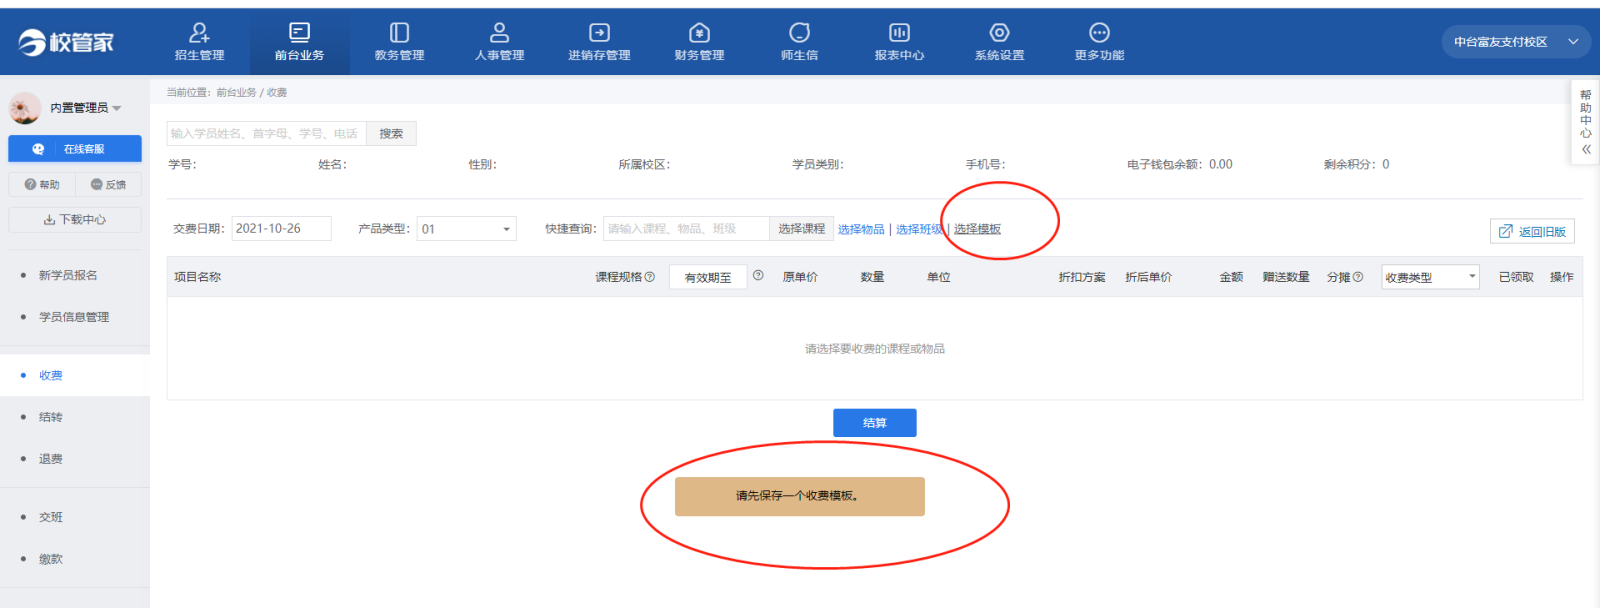Click the 搜索 search button

coord(391,133)
